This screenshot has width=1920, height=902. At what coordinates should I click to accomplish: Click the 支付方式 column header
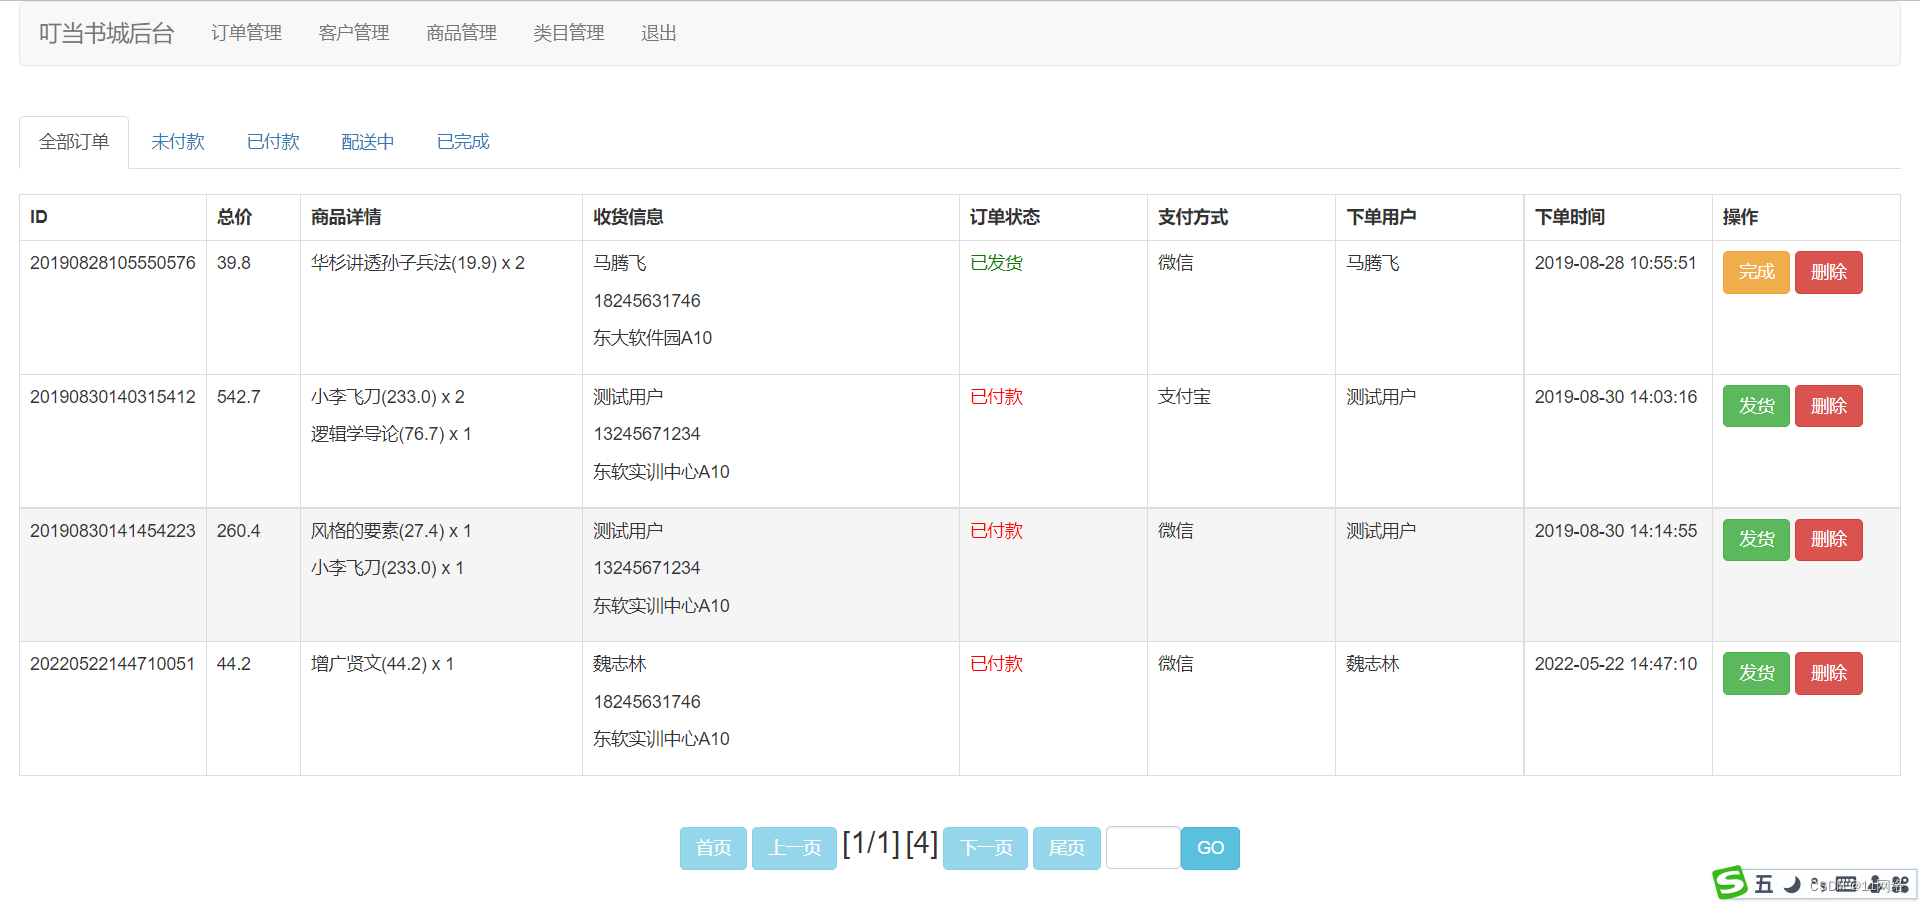coord(1193,217)
